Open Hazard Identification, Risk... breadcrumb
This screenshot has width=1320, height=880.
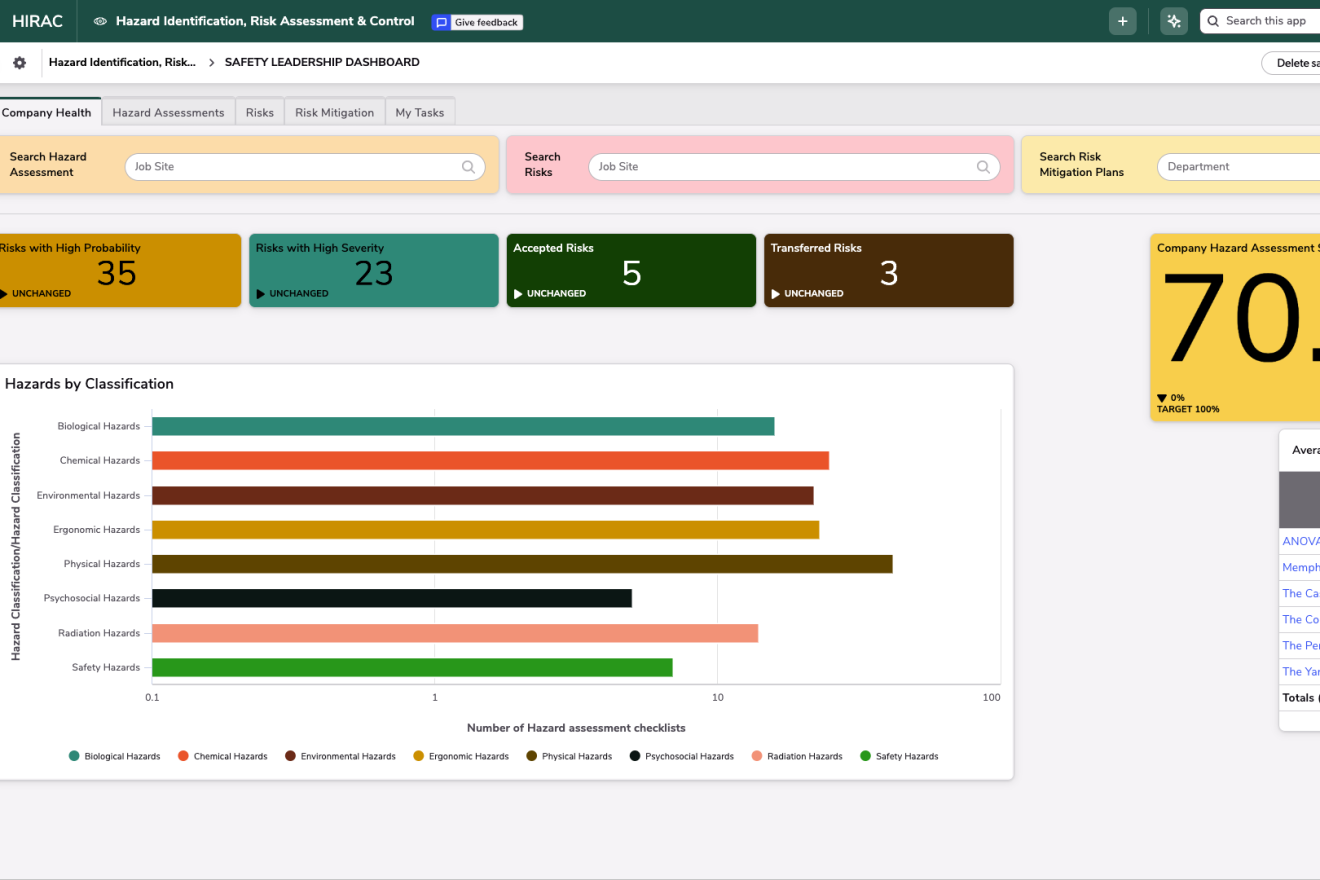pyautogui.click(x=122, y=62)
